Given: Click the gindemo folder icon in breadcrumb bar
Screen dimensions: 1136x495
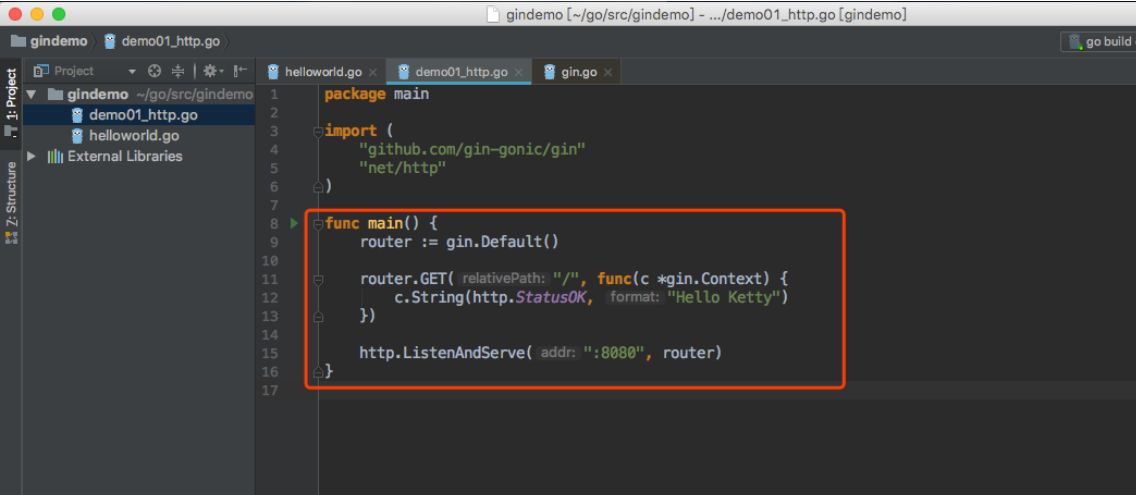Looking at the screenshot, I should click(x=18, y=41).
